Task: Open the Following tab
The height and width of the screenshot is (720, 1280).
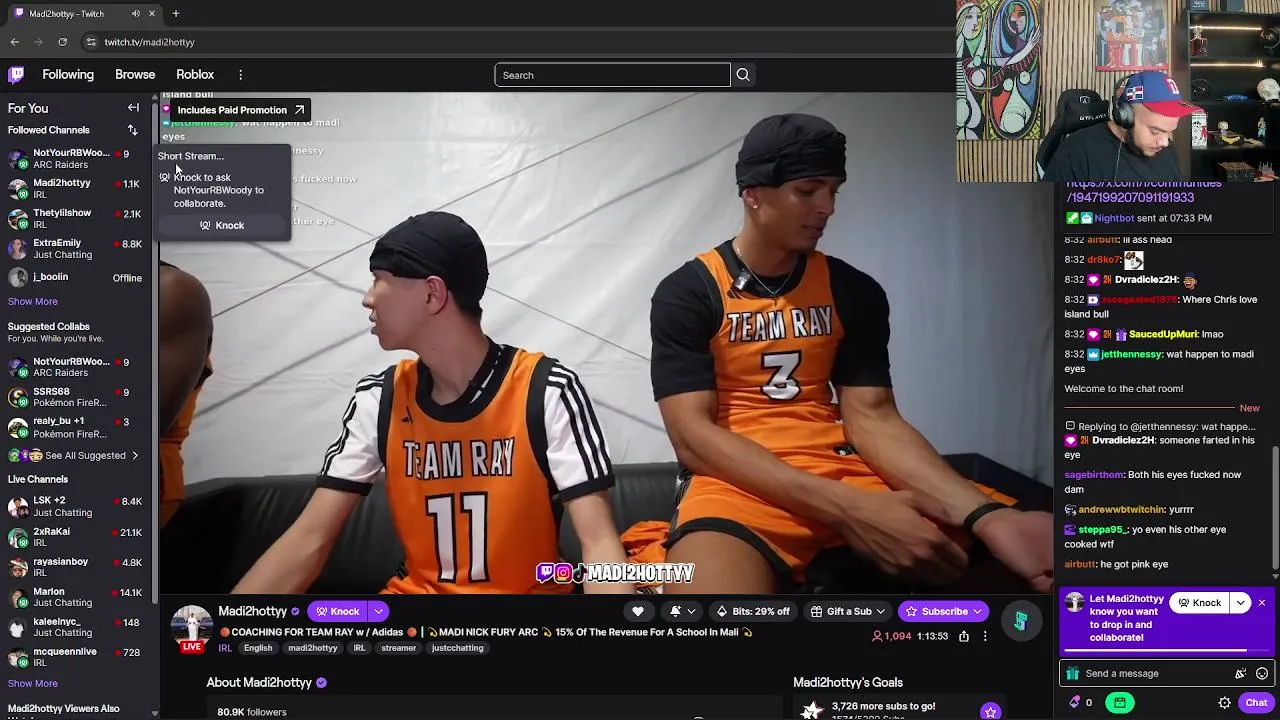Action: [x=68, y=75]
